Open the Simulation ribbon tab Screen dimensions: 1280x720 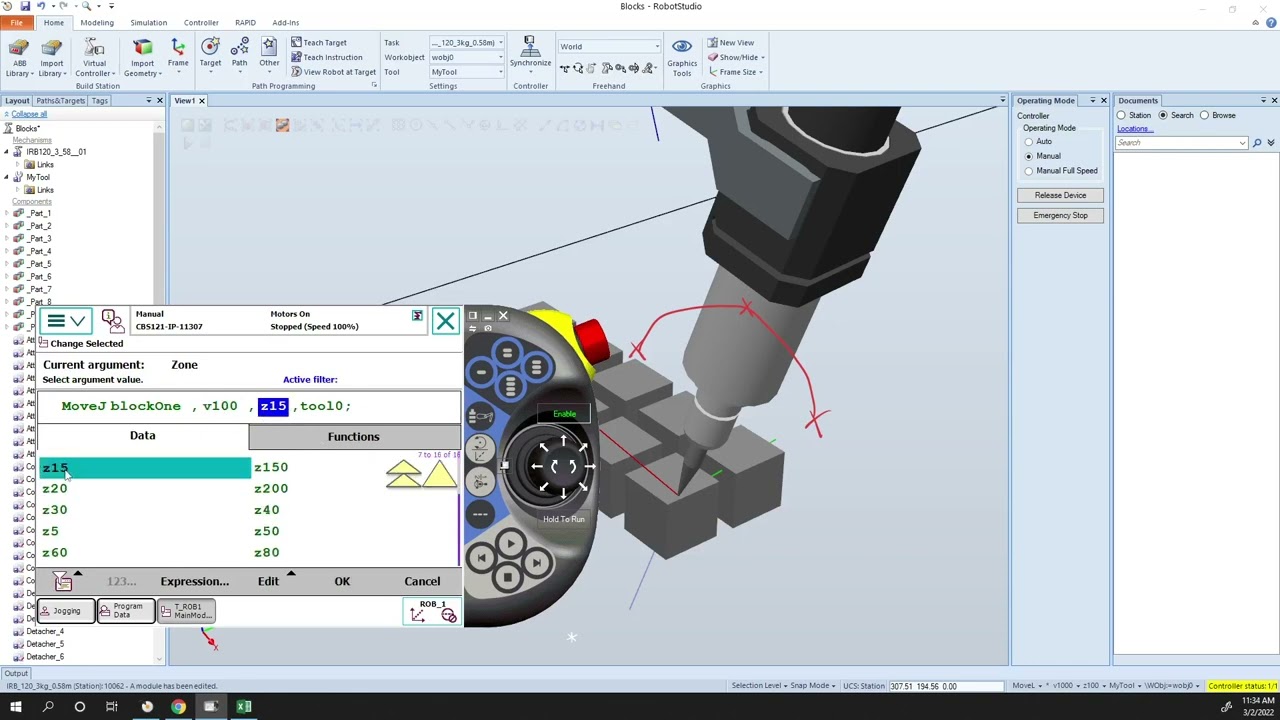click(x=148, y=22)
